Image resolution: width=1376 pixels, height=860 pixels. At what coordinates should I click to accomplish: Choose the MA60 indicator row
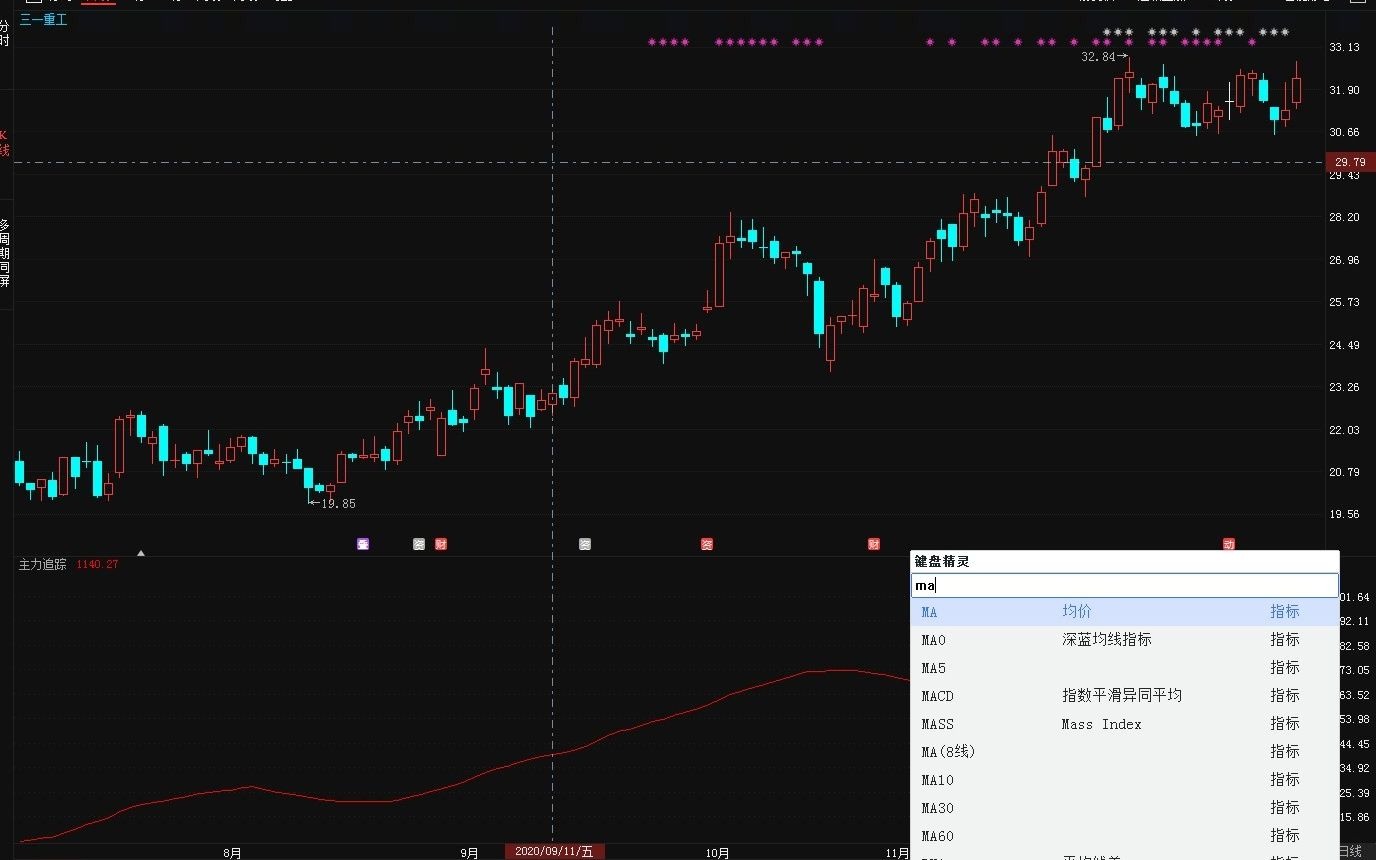click(x=1124, y=836)
